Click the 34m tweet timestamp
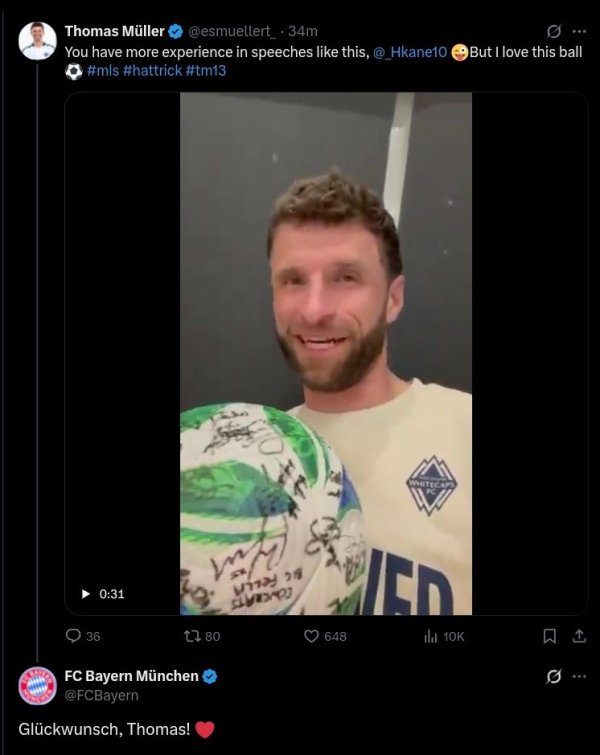Screen dimensions: 600x755 303,31
